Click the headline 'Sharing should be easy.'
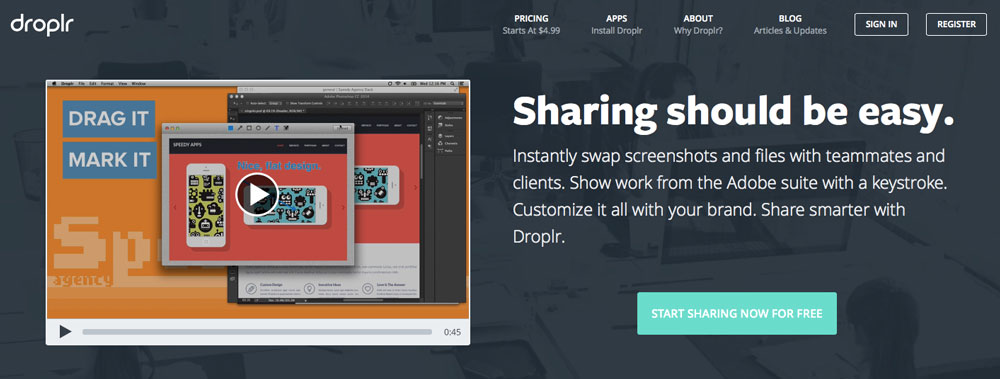The height and width of the screenshot is (379, 1000). (733, 112)
